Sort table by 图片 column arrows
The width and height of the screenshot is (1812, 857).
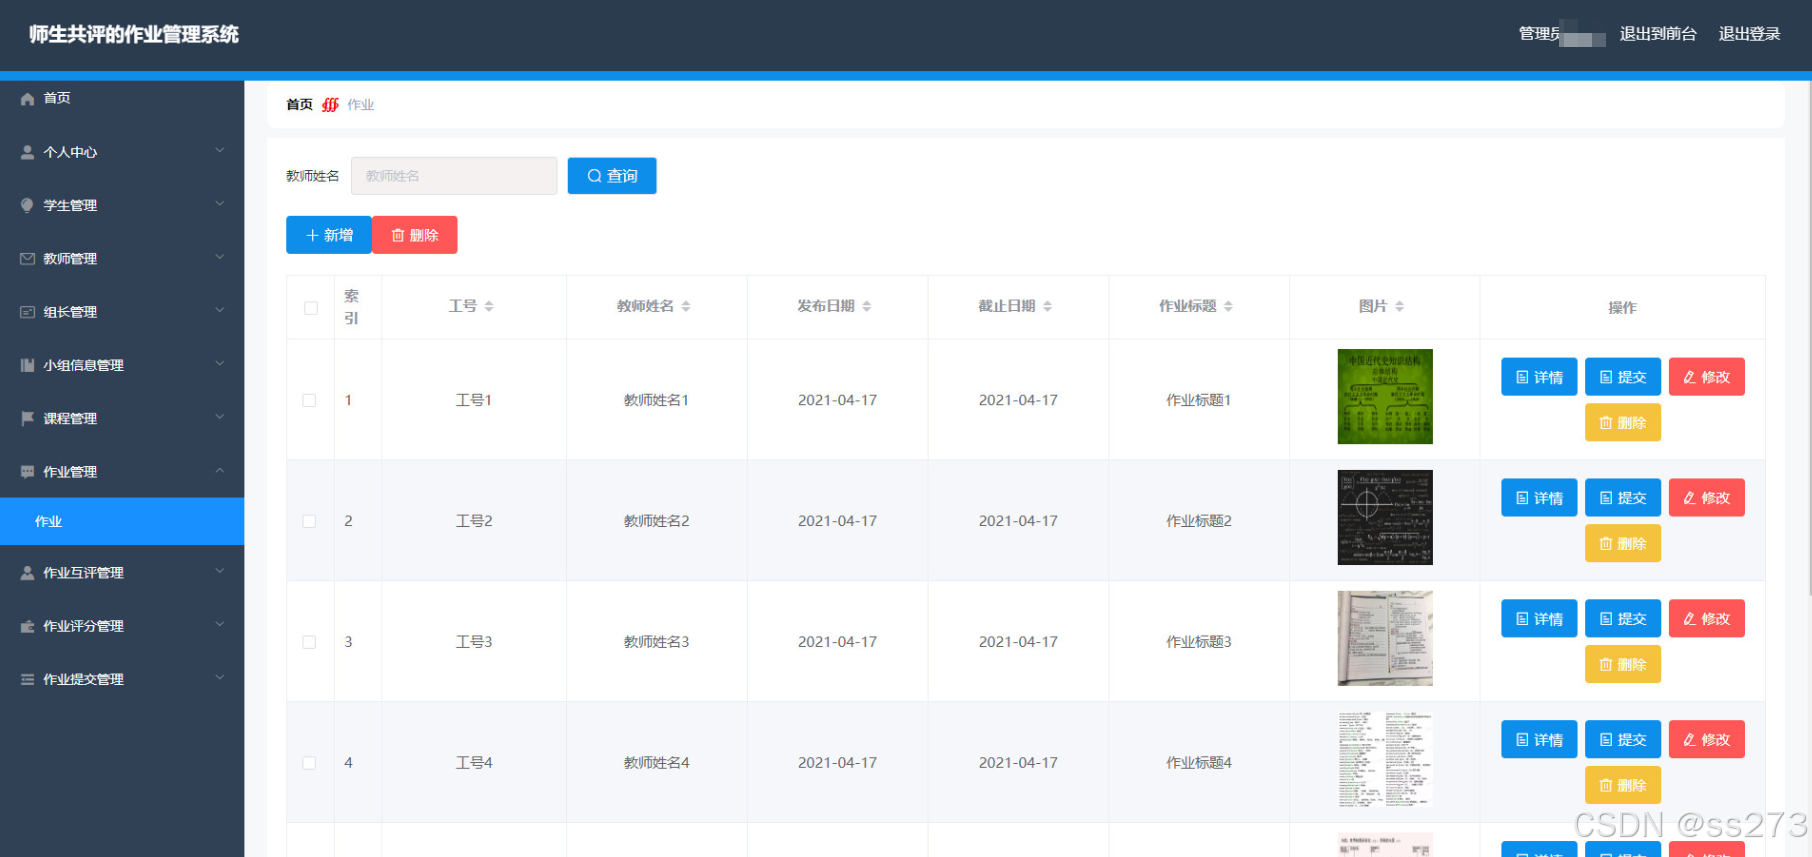click(1400, 306)
